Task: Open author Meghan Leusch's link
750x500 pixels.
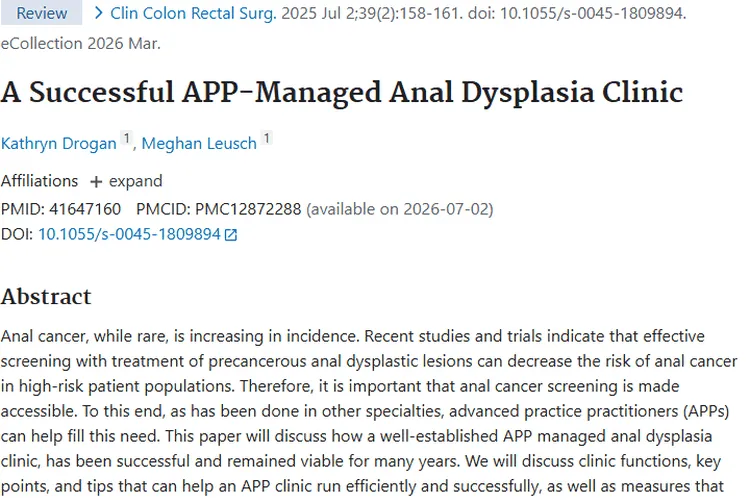Action: 200,143
